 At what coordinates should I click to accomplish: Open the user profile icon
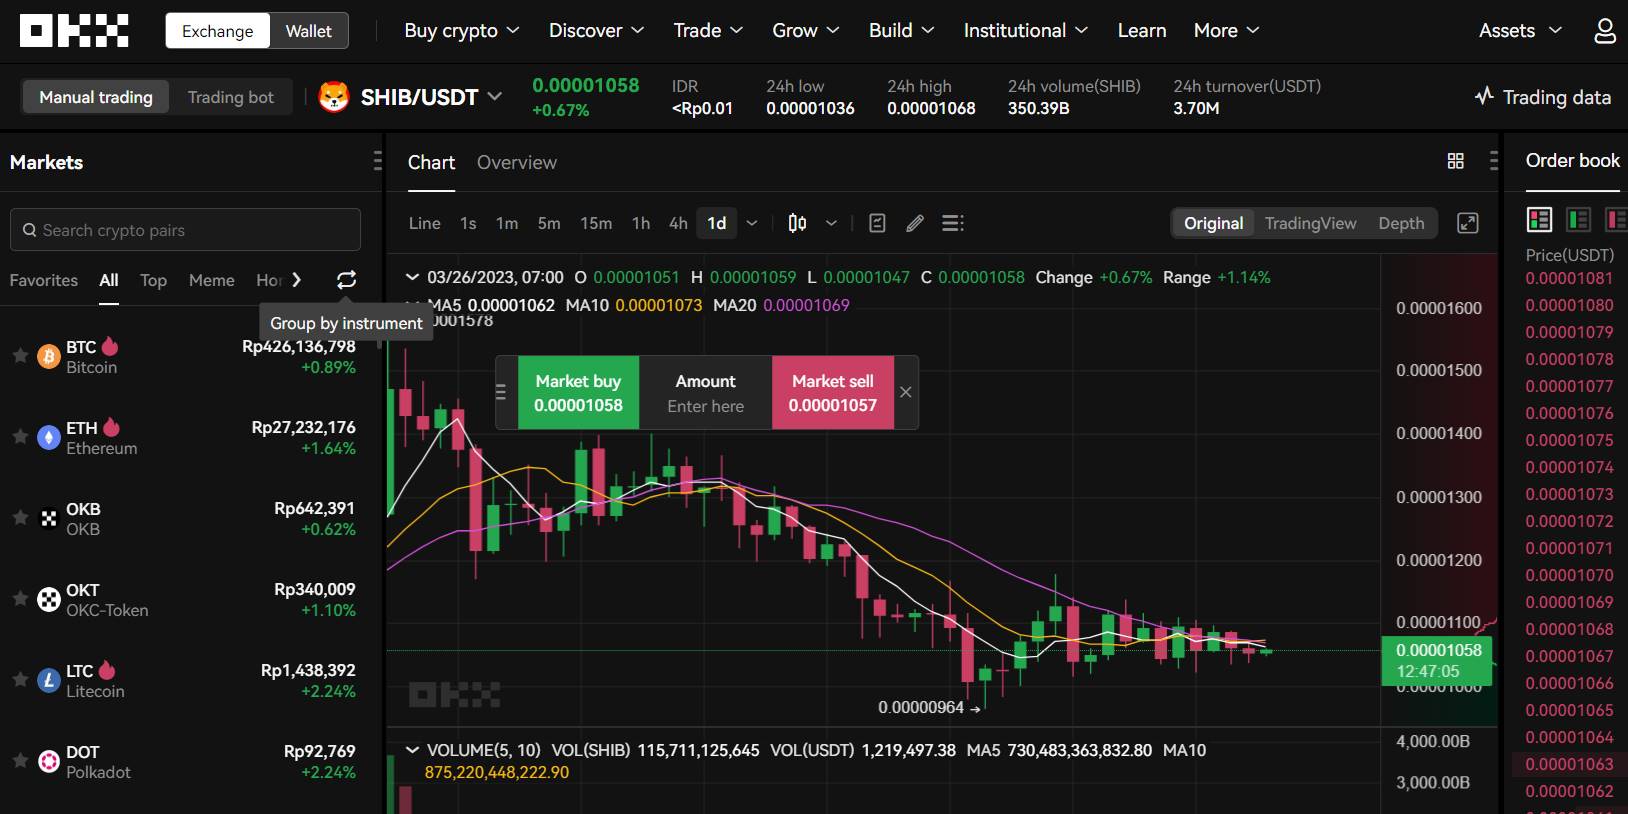tap(1604, 31)
